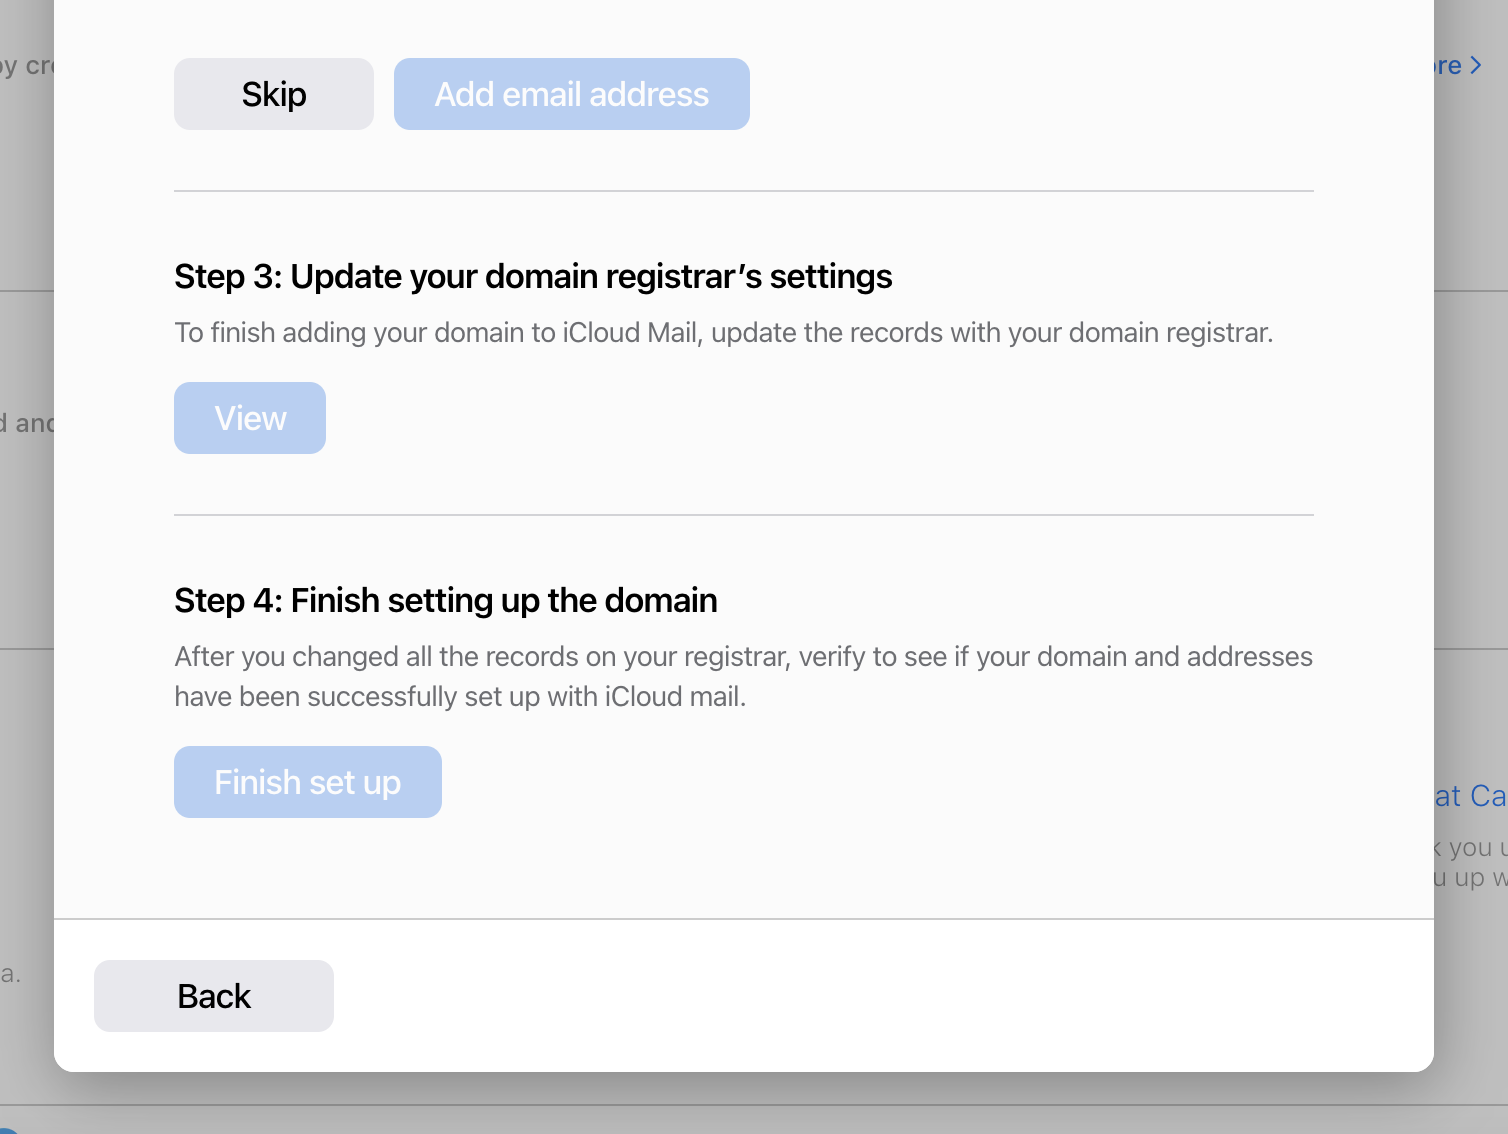Click the Step 4 Finish setting up heading
The image size is (1508, 1134).
pyautogui.click(x=446, y=600)
